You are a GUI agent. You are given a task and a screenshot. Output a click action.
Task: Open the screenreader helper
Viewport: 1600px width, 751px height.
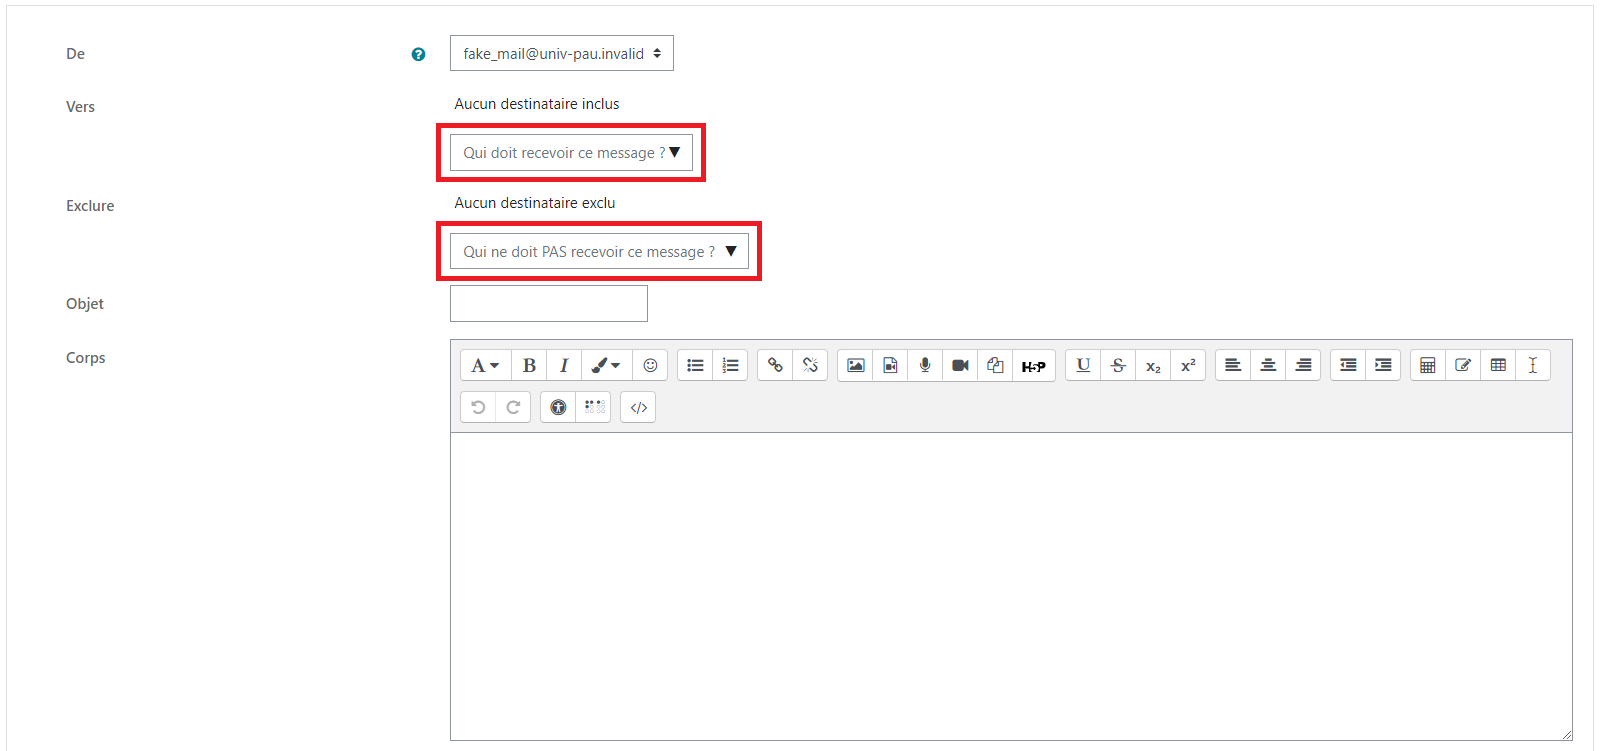(593, 407)
